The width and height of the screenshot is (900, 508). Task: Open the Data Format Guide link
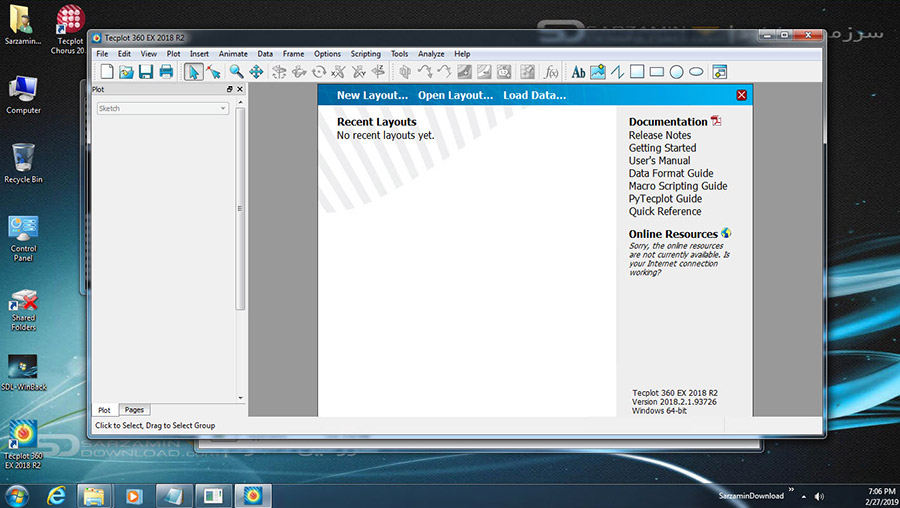671,173
